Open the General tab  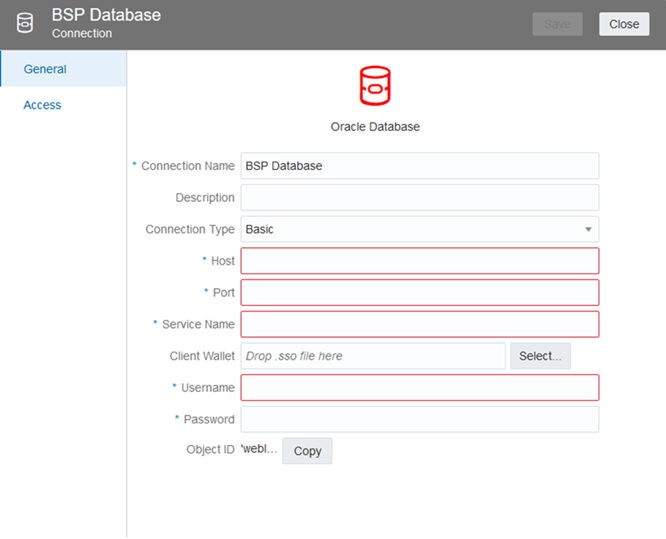(63, 69)
